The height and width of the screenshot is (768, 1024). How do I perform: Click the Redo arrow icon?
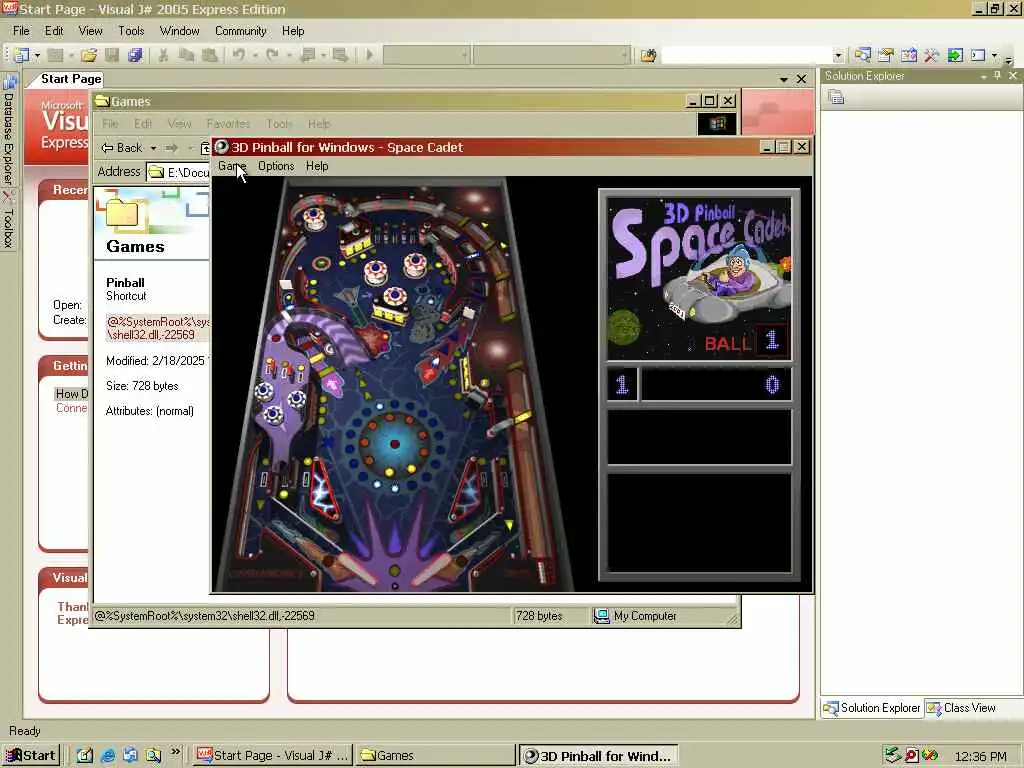(x=273, y=56)
